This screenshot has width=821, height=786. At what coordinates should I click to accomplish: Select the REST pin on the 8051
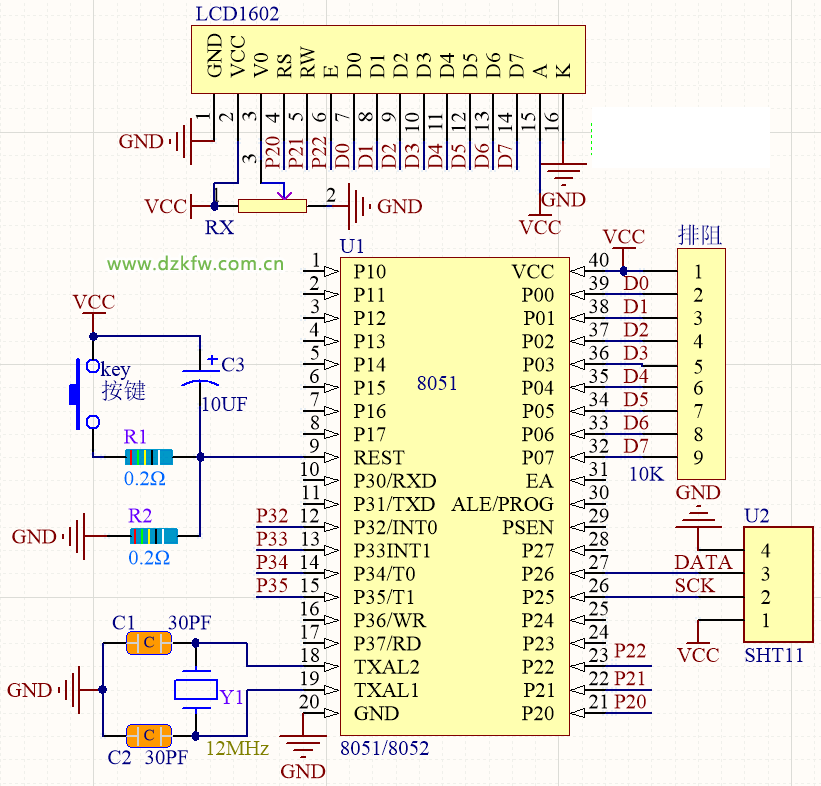pos(378,457)
